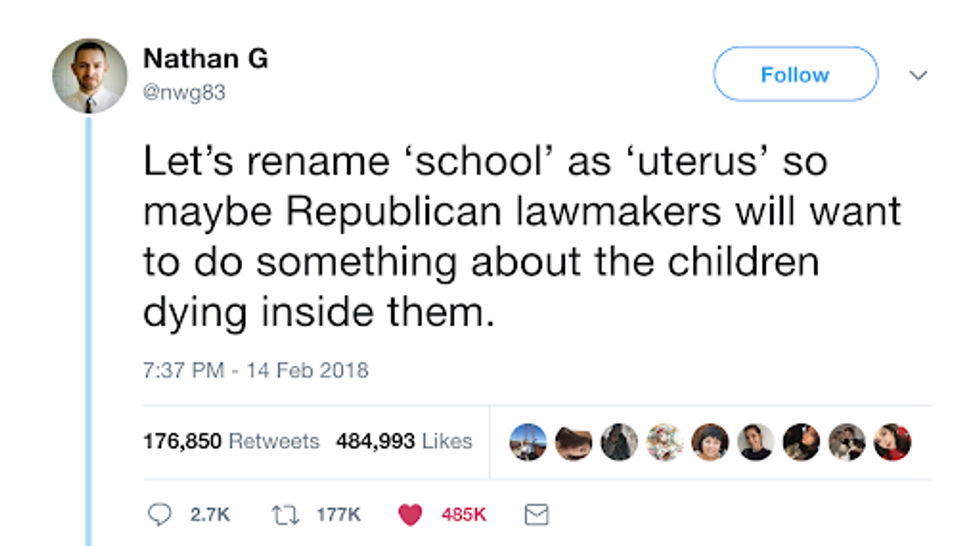Click the first liker avatar with bridge photo

[x=528, y=442]
